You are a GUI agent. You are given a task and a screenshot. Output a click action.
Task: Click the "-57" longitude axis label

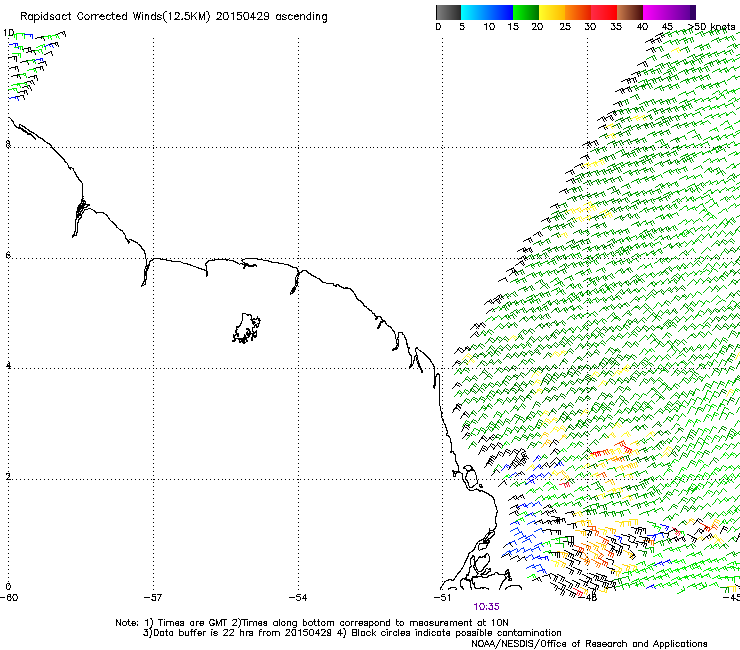(x=153, y=598)
